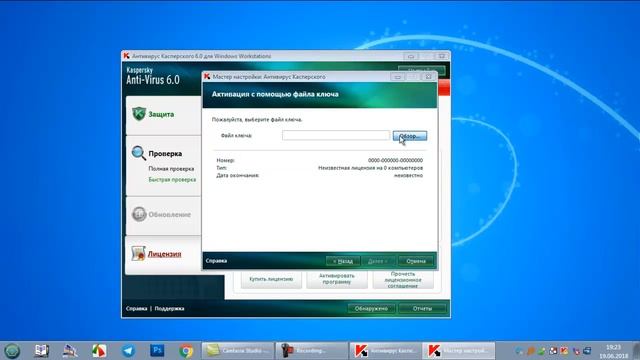Click Купить лицензию in main window
This screenshot has width=640, height=360.
point(271,280)
